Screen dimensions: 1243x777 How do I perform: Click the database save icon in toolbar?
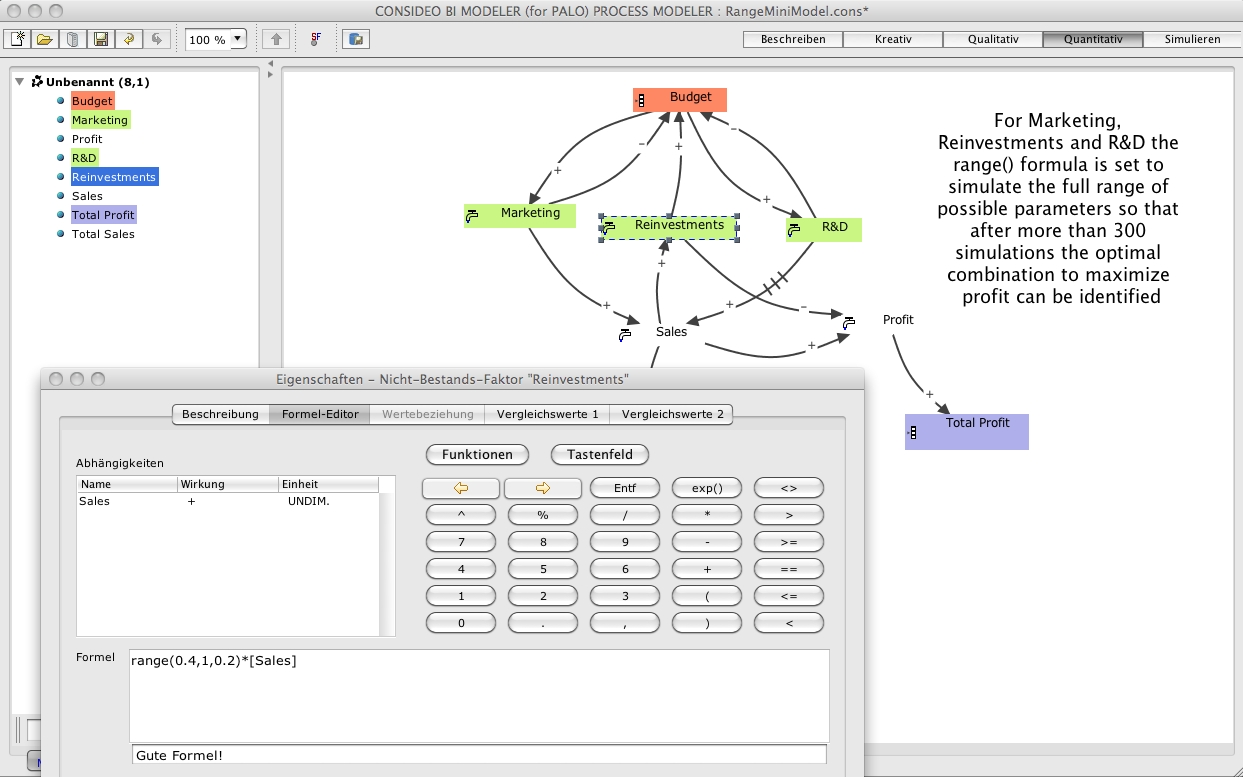356,39
